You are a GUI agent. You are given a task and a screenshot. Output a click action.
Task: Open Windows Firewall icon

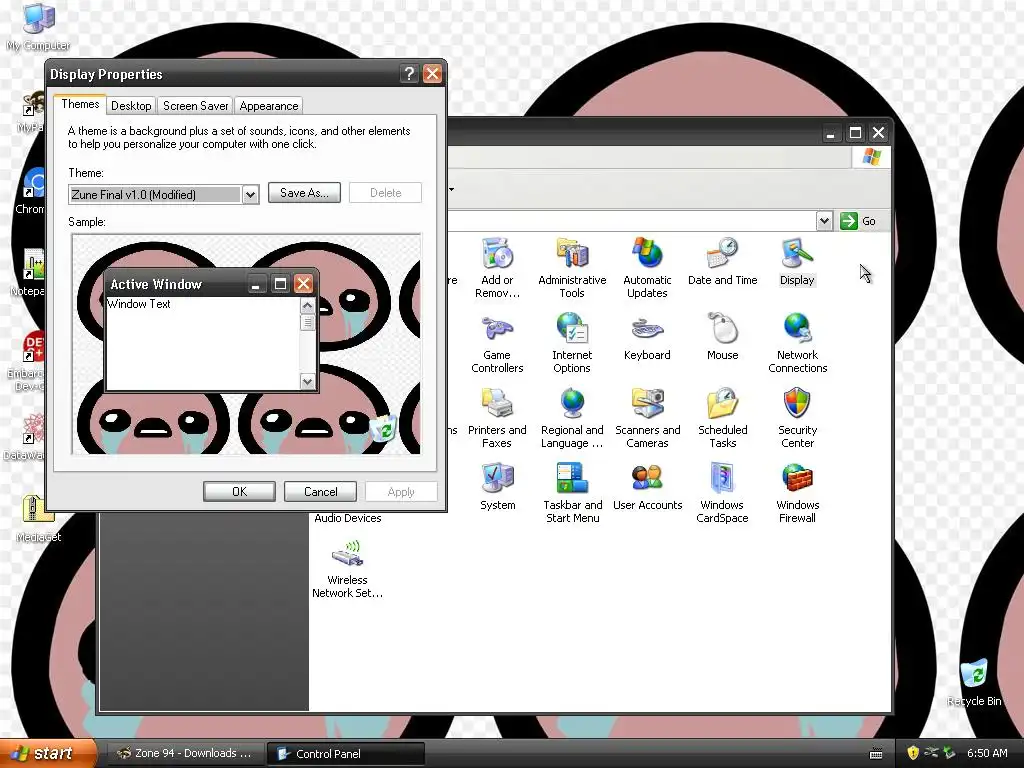pos(797,492)
